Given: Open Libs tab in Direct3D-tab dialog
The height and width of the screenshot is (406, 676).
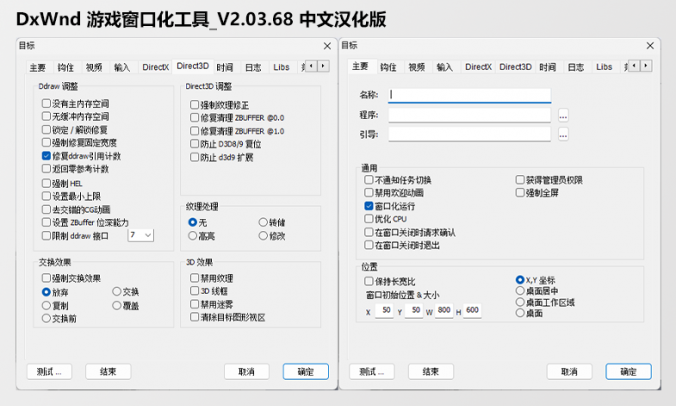Looking at the screenshot, I should coord(281,67).
